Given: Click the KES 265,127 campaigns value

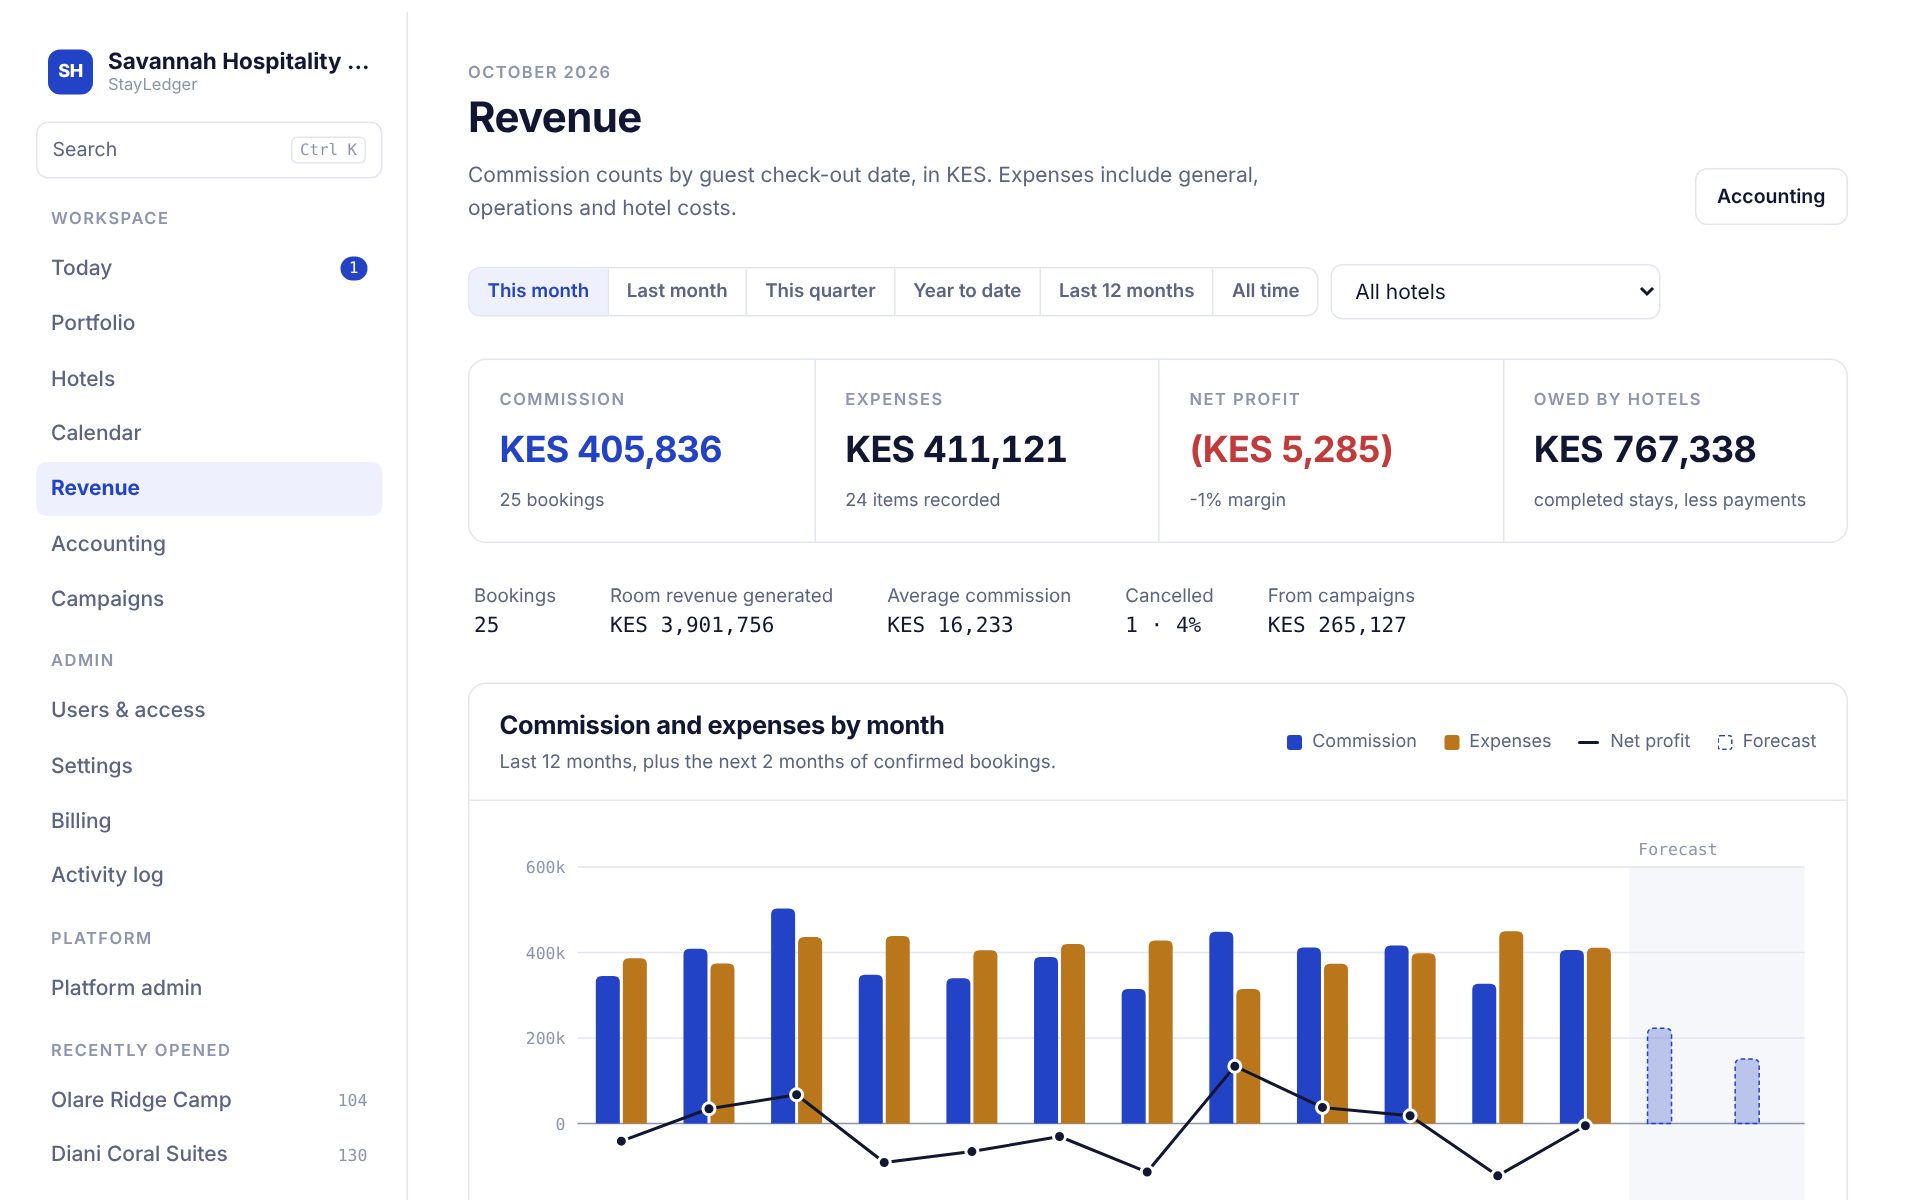Looking at the screenshot, I should point(1336,625).
